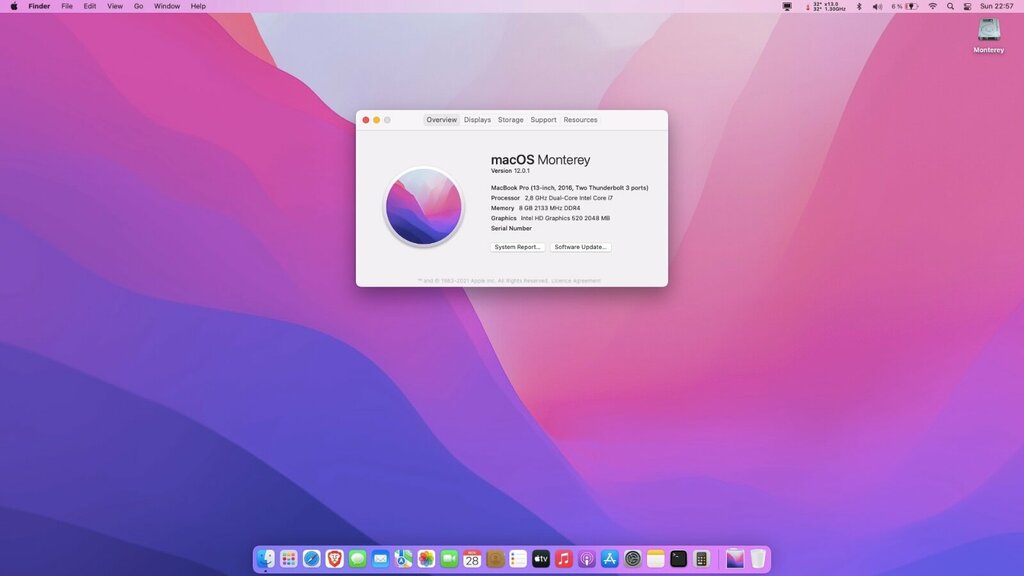Open the Licence Agreement link
The image size is (1024, 576).
click(577, 281)
